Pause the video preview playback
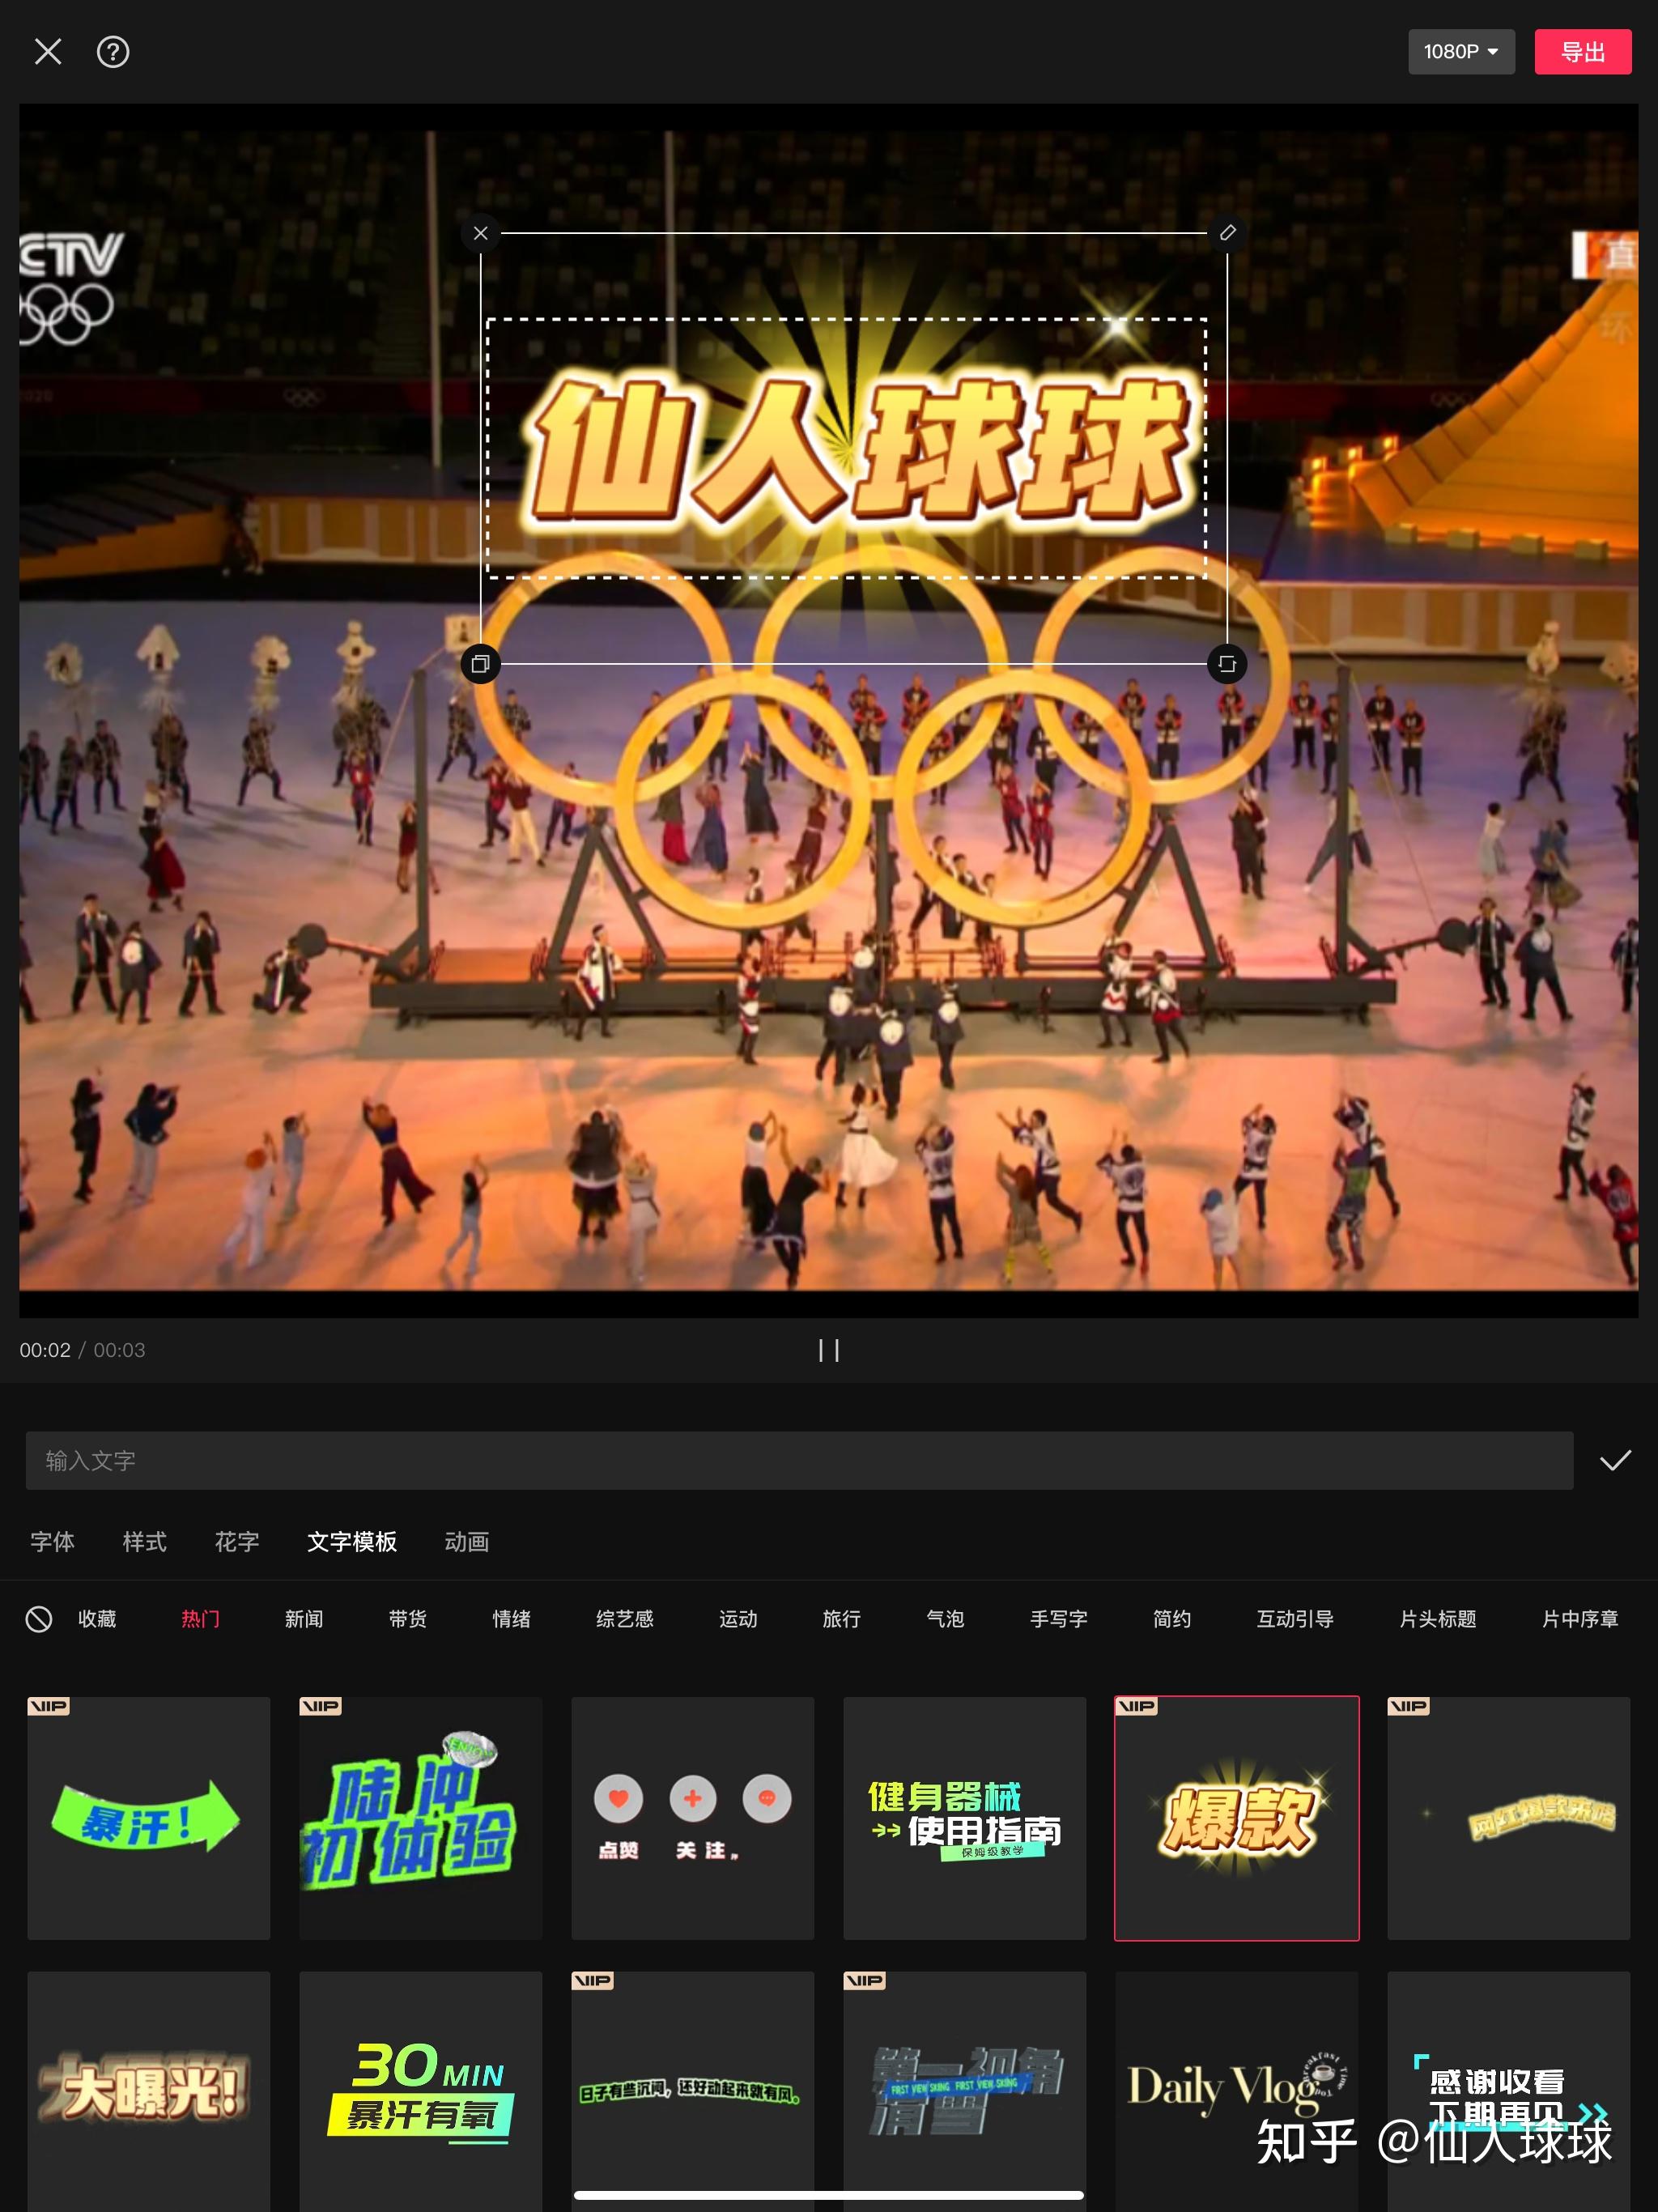Image resolution: width=1658 pixels, height=2212 pixels. [x=829, y=1350]
